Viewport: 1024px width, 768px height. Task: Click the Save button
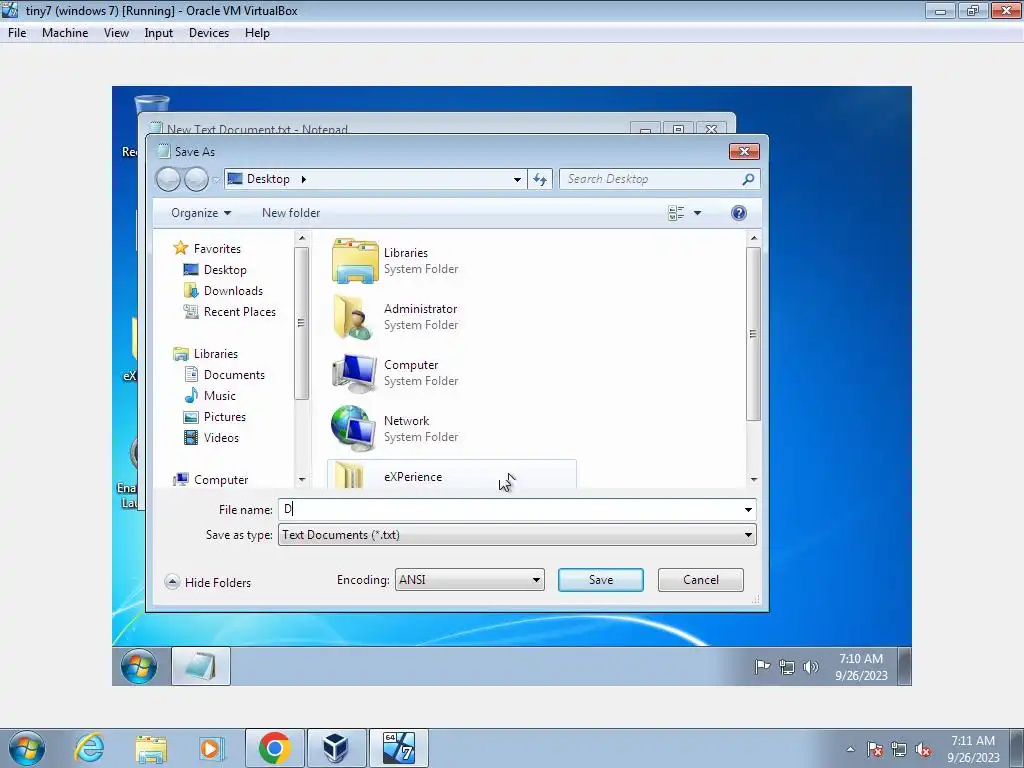tap(601, 580)
